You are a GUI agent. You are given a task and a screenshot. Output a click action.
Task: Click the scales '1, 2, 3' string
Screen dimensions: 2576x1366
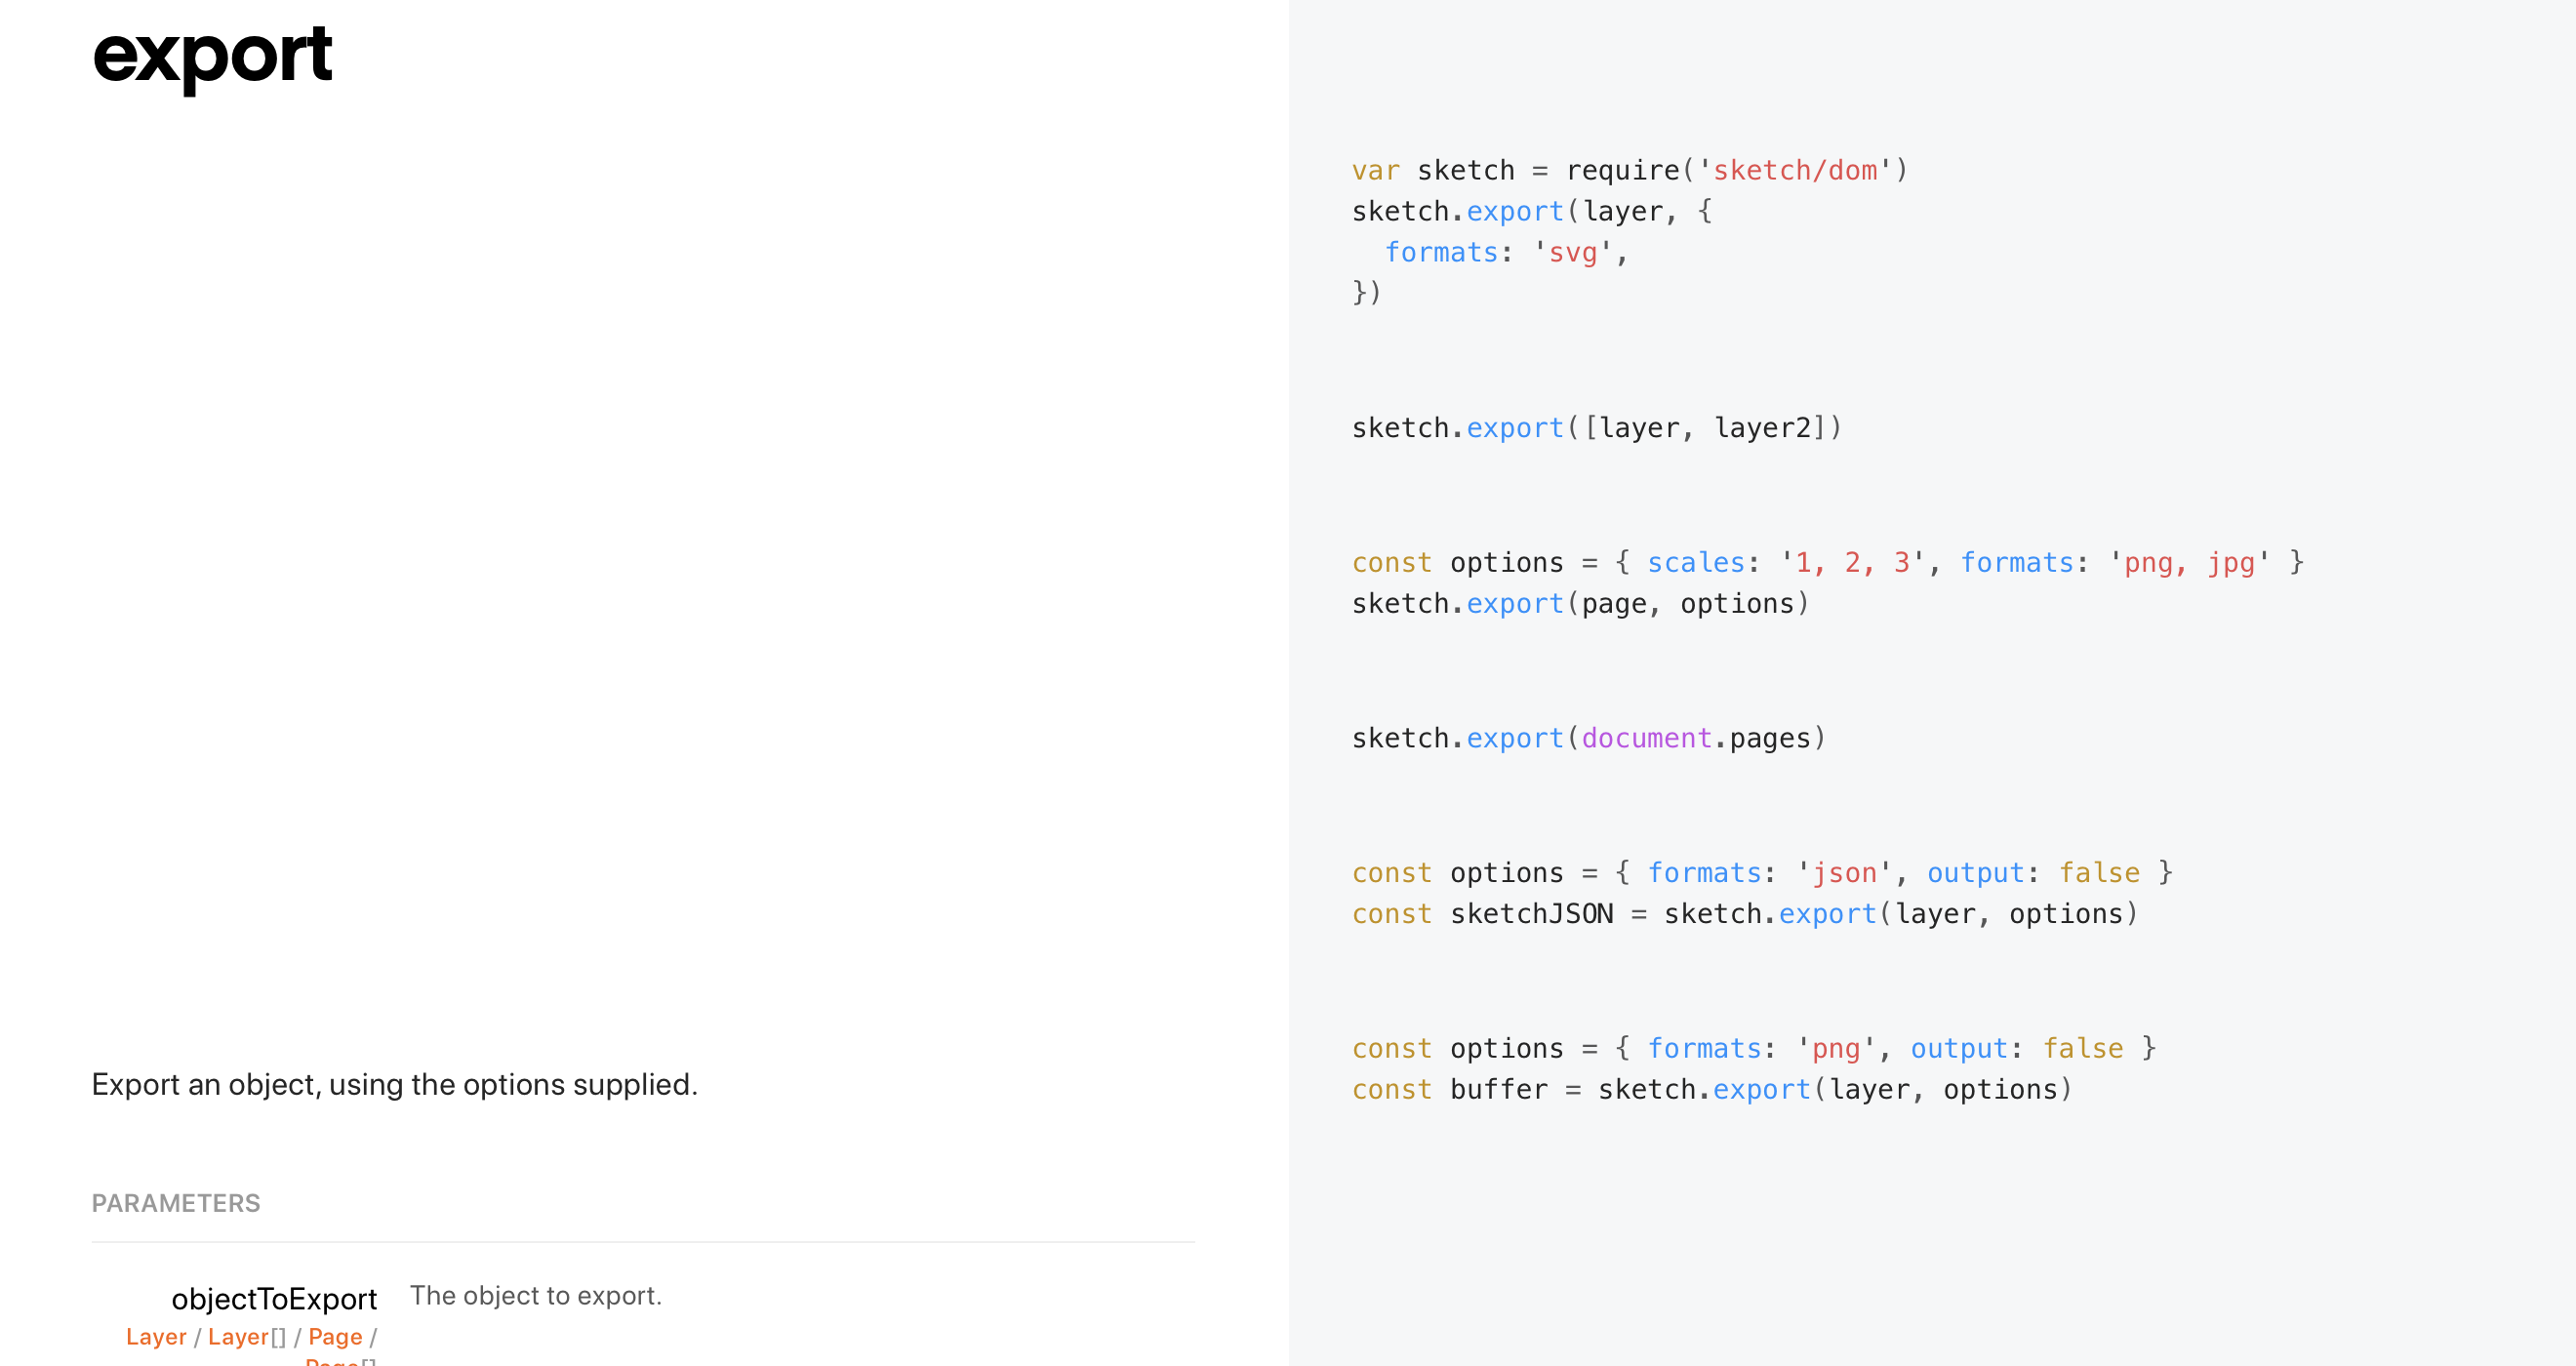[x=1852, y=562]
